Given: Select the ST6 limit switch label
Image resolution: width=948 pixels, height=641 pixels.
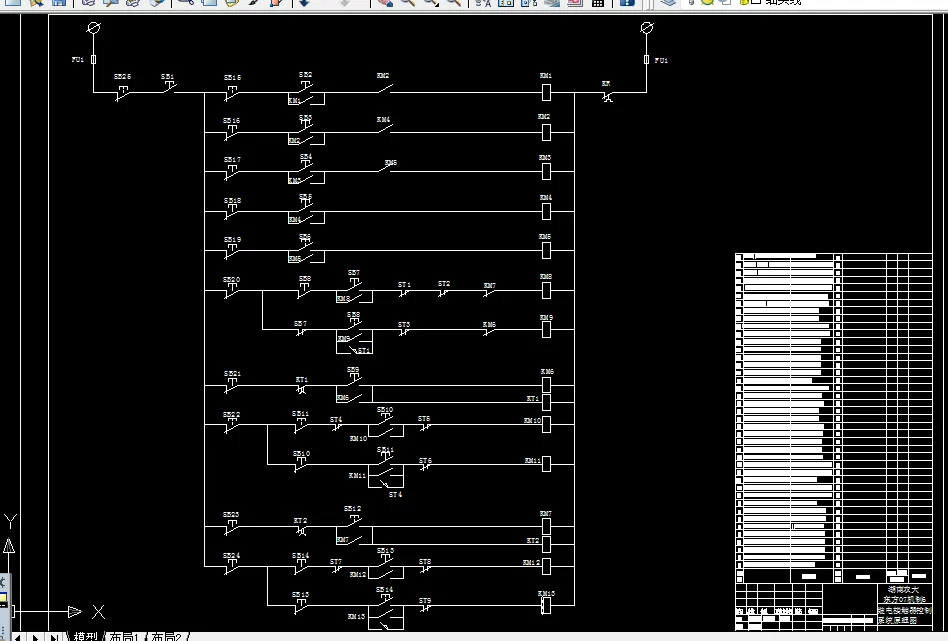Looking at the screenshot, I should [x=425, y=461].
